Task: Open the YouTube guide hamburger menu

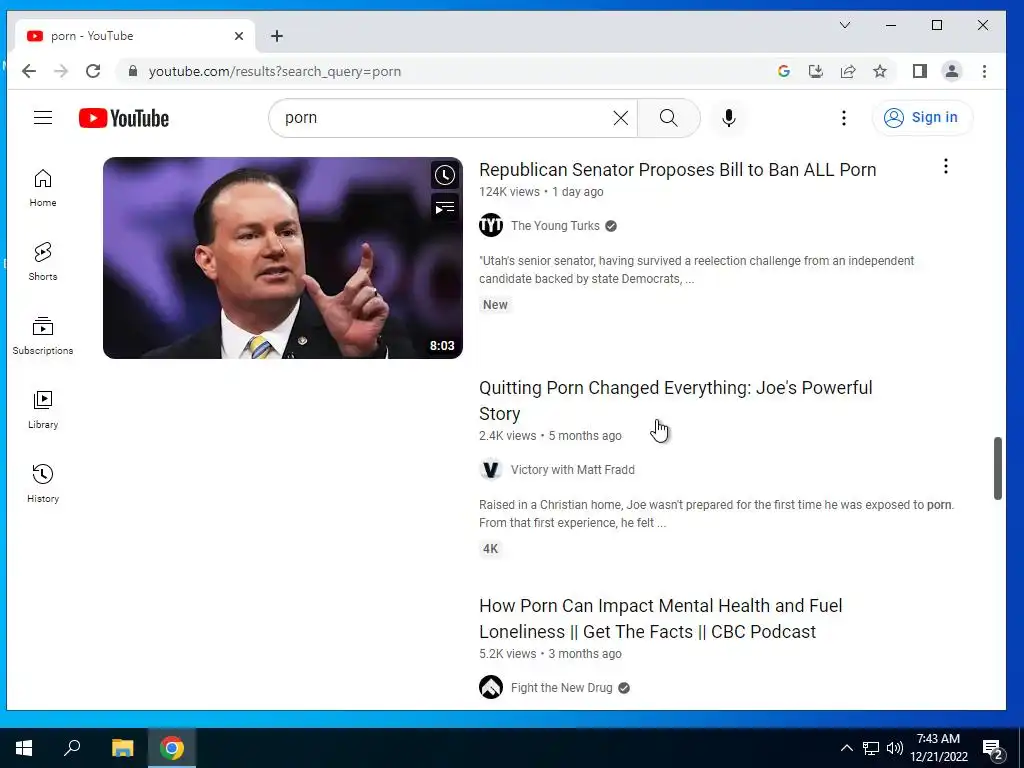Action: coord(43,118)
